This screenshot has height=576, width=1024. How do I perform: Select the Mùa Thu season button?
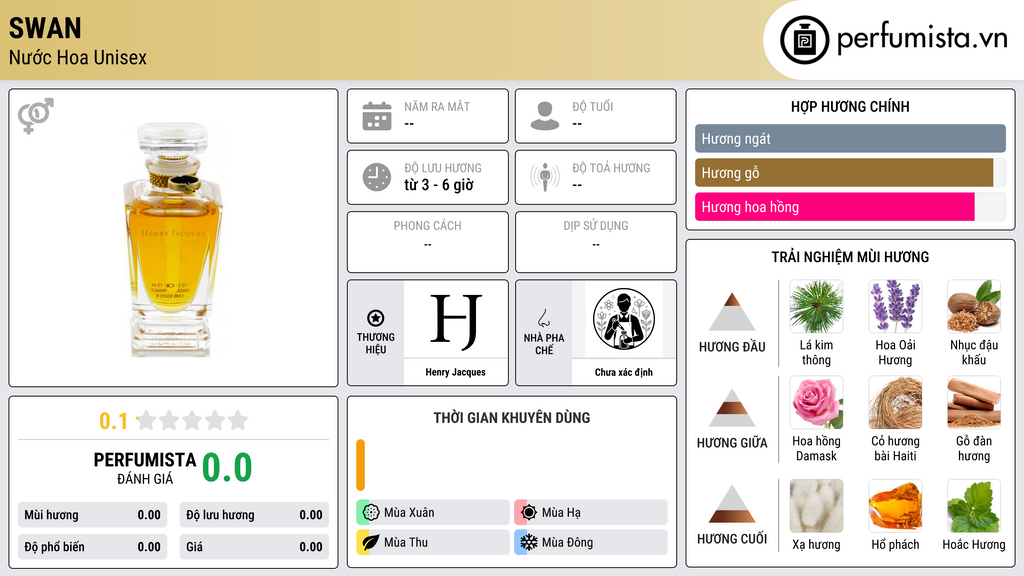tap(433, 542)
